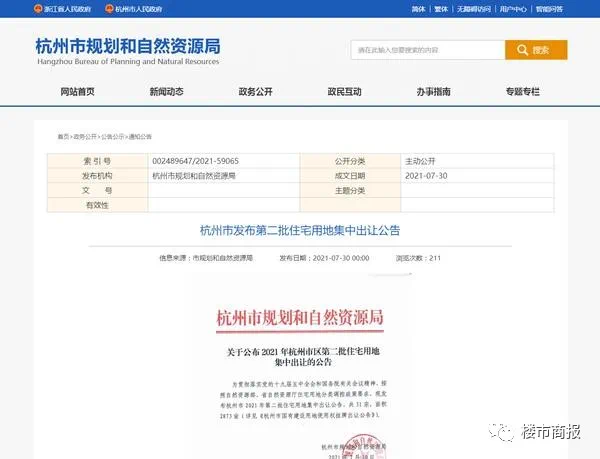
Task: Go to 首页 in breadcrumb
Action: pyautogui.click(x=63, y=137)
